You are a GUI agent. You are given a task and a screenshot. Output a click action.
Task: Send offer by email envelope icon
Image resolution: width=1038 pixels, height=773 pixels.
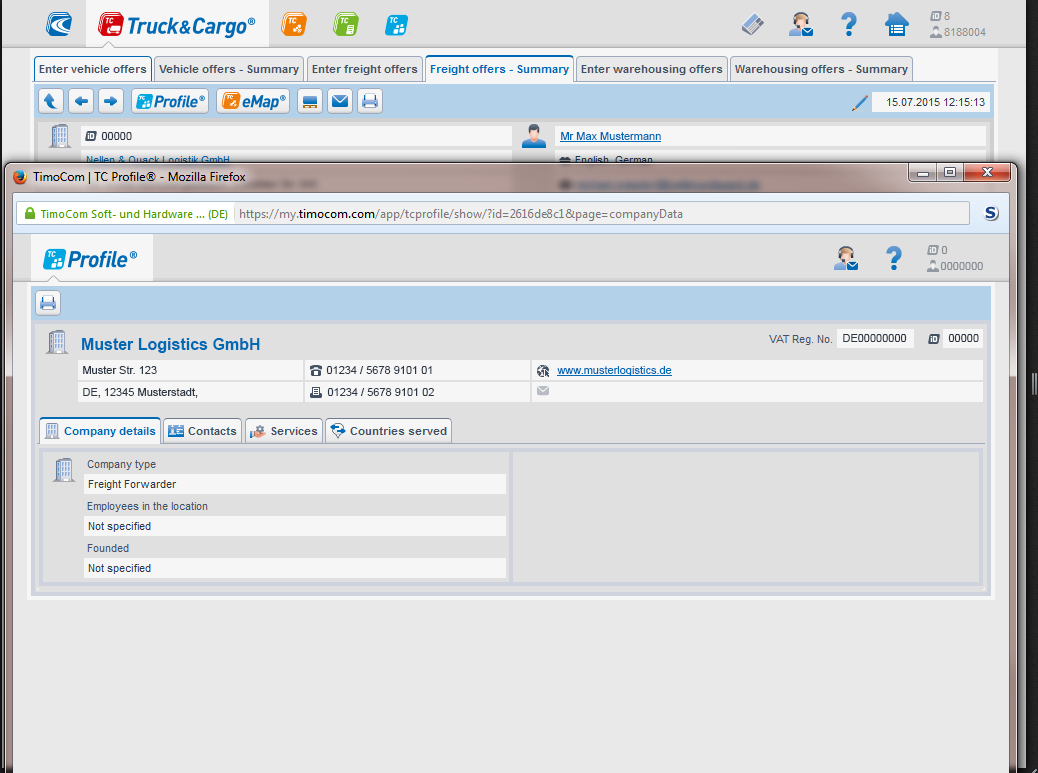pyautogui.click(x=340, y=101)
